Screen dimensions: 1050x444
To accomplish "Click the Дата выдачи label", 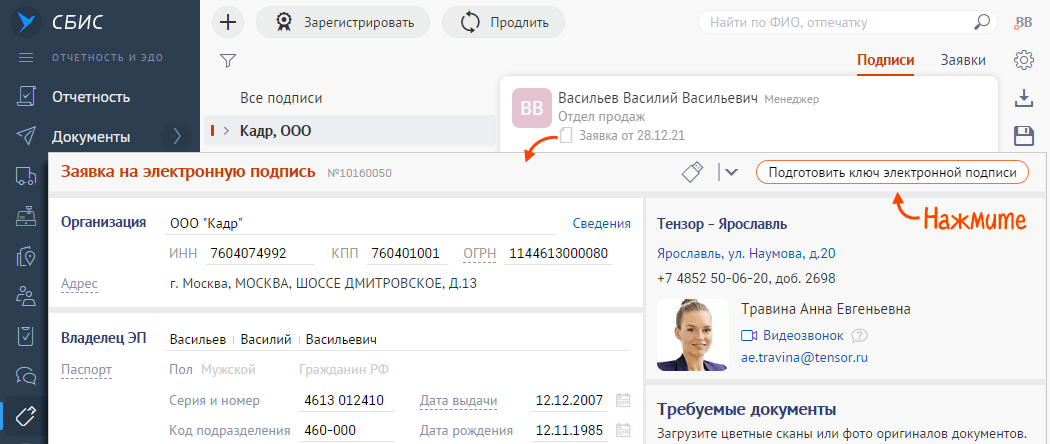I will [459, 400].
